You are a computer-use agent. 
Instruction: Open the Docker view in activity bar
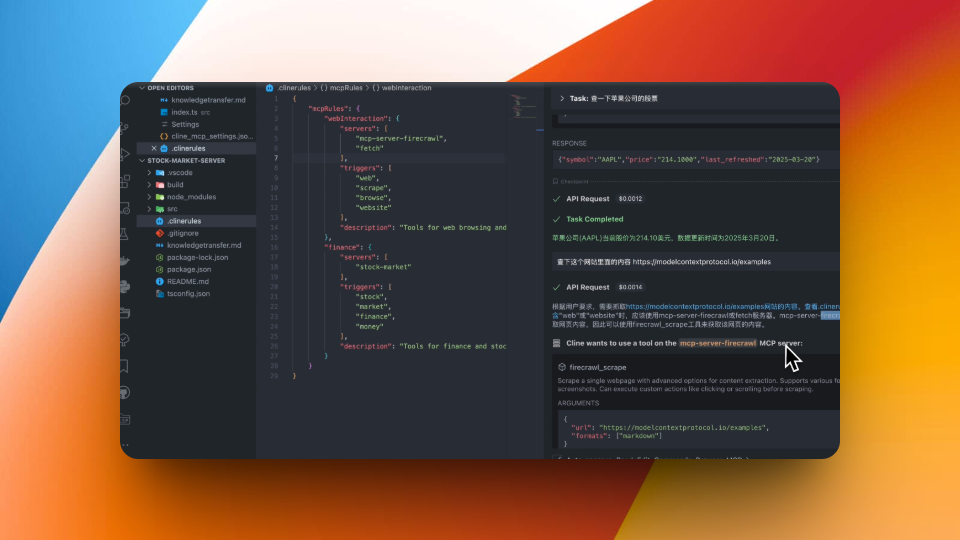(126, 260)
